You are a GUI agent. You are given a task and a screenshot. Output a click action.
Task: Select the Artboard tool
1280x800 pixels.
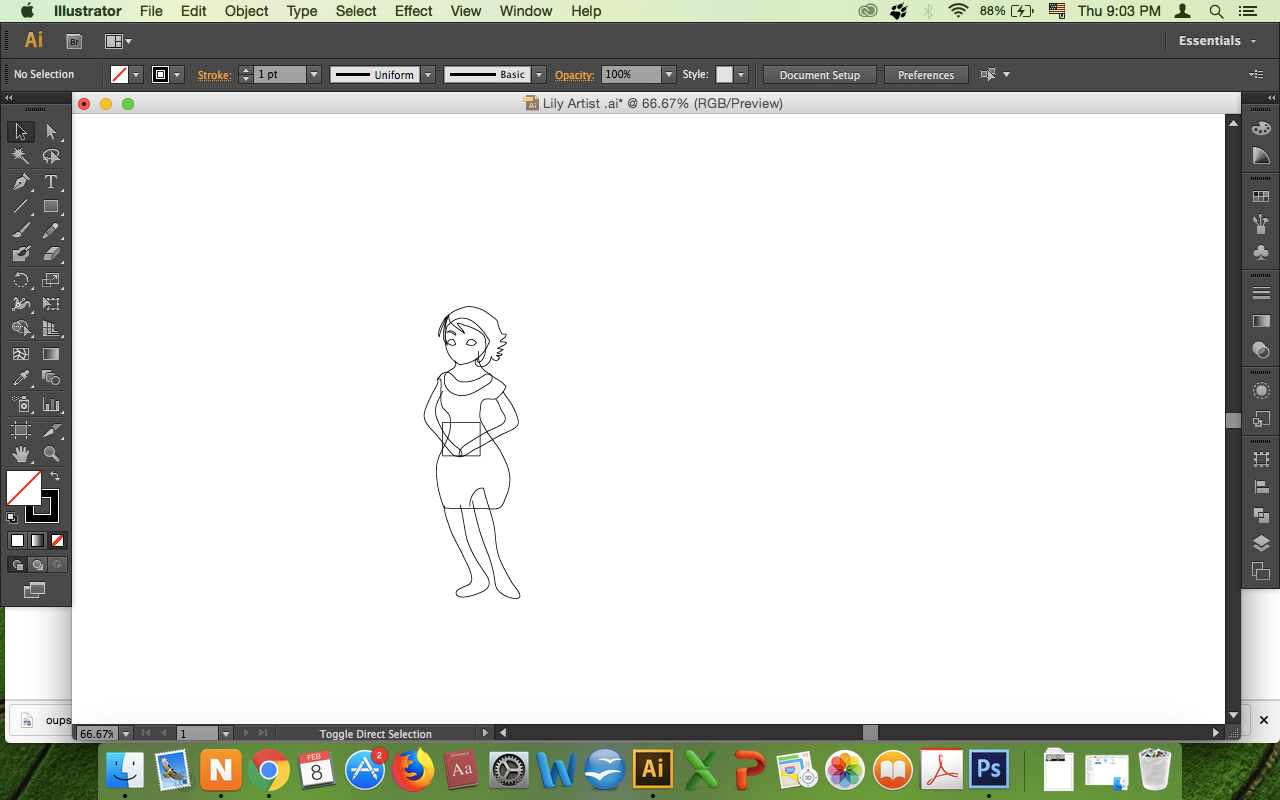21,430
